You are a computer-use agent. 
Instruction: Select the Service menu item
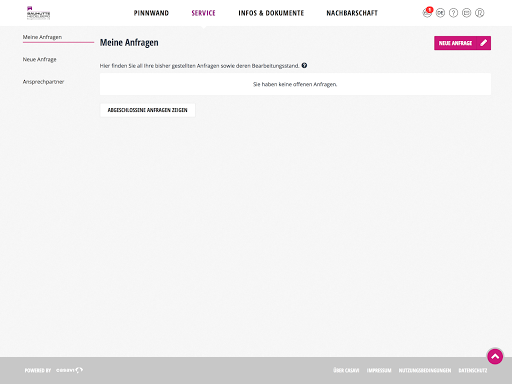click(x=203, y=13)
